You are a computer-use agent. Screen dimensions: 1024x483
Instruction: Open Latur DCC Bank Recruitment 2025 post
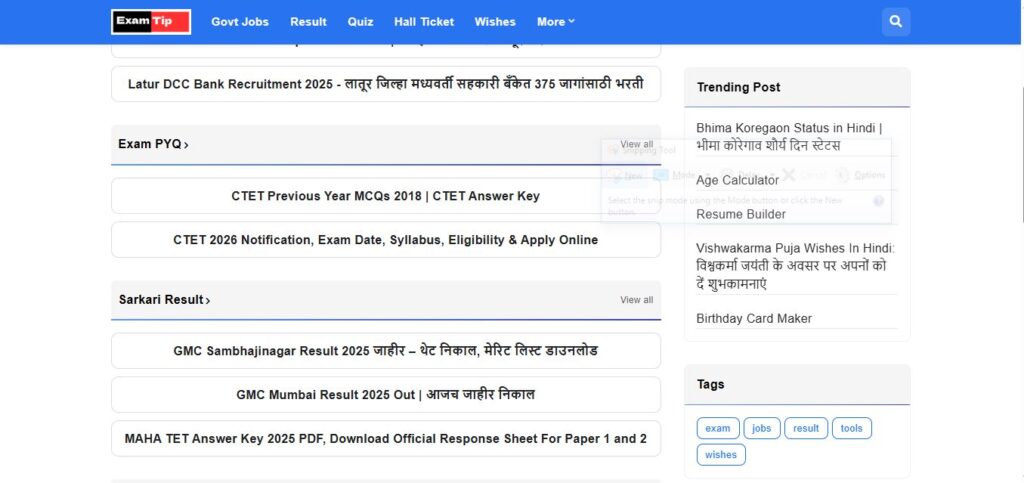tap(385, 84)
